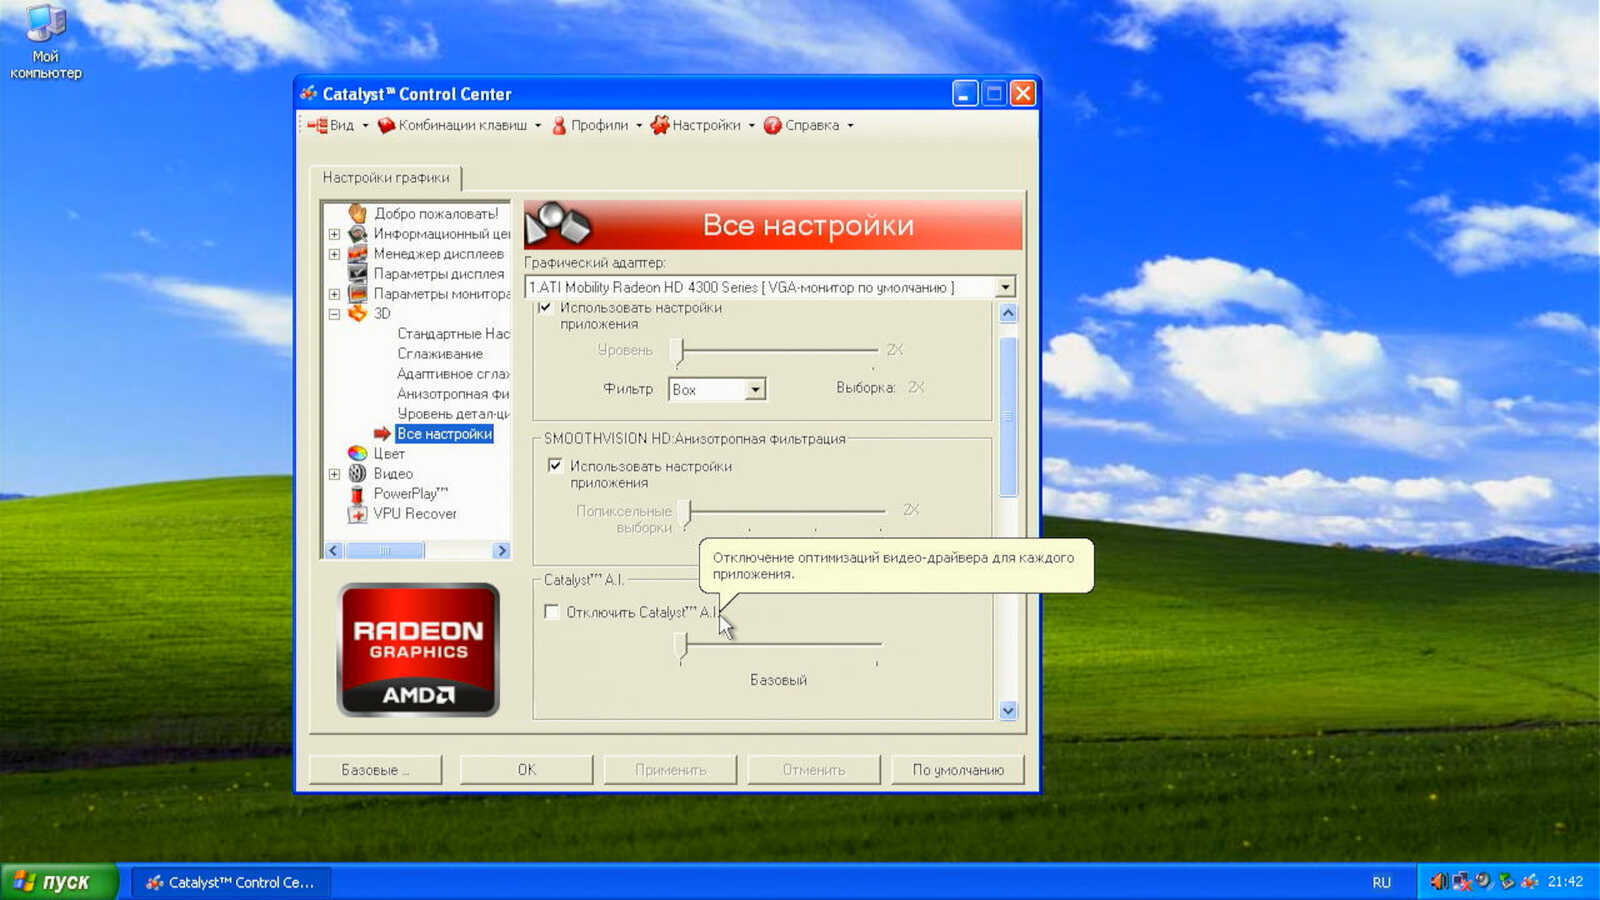Click the Catalyst title bar icon

(x=309, y=93)
